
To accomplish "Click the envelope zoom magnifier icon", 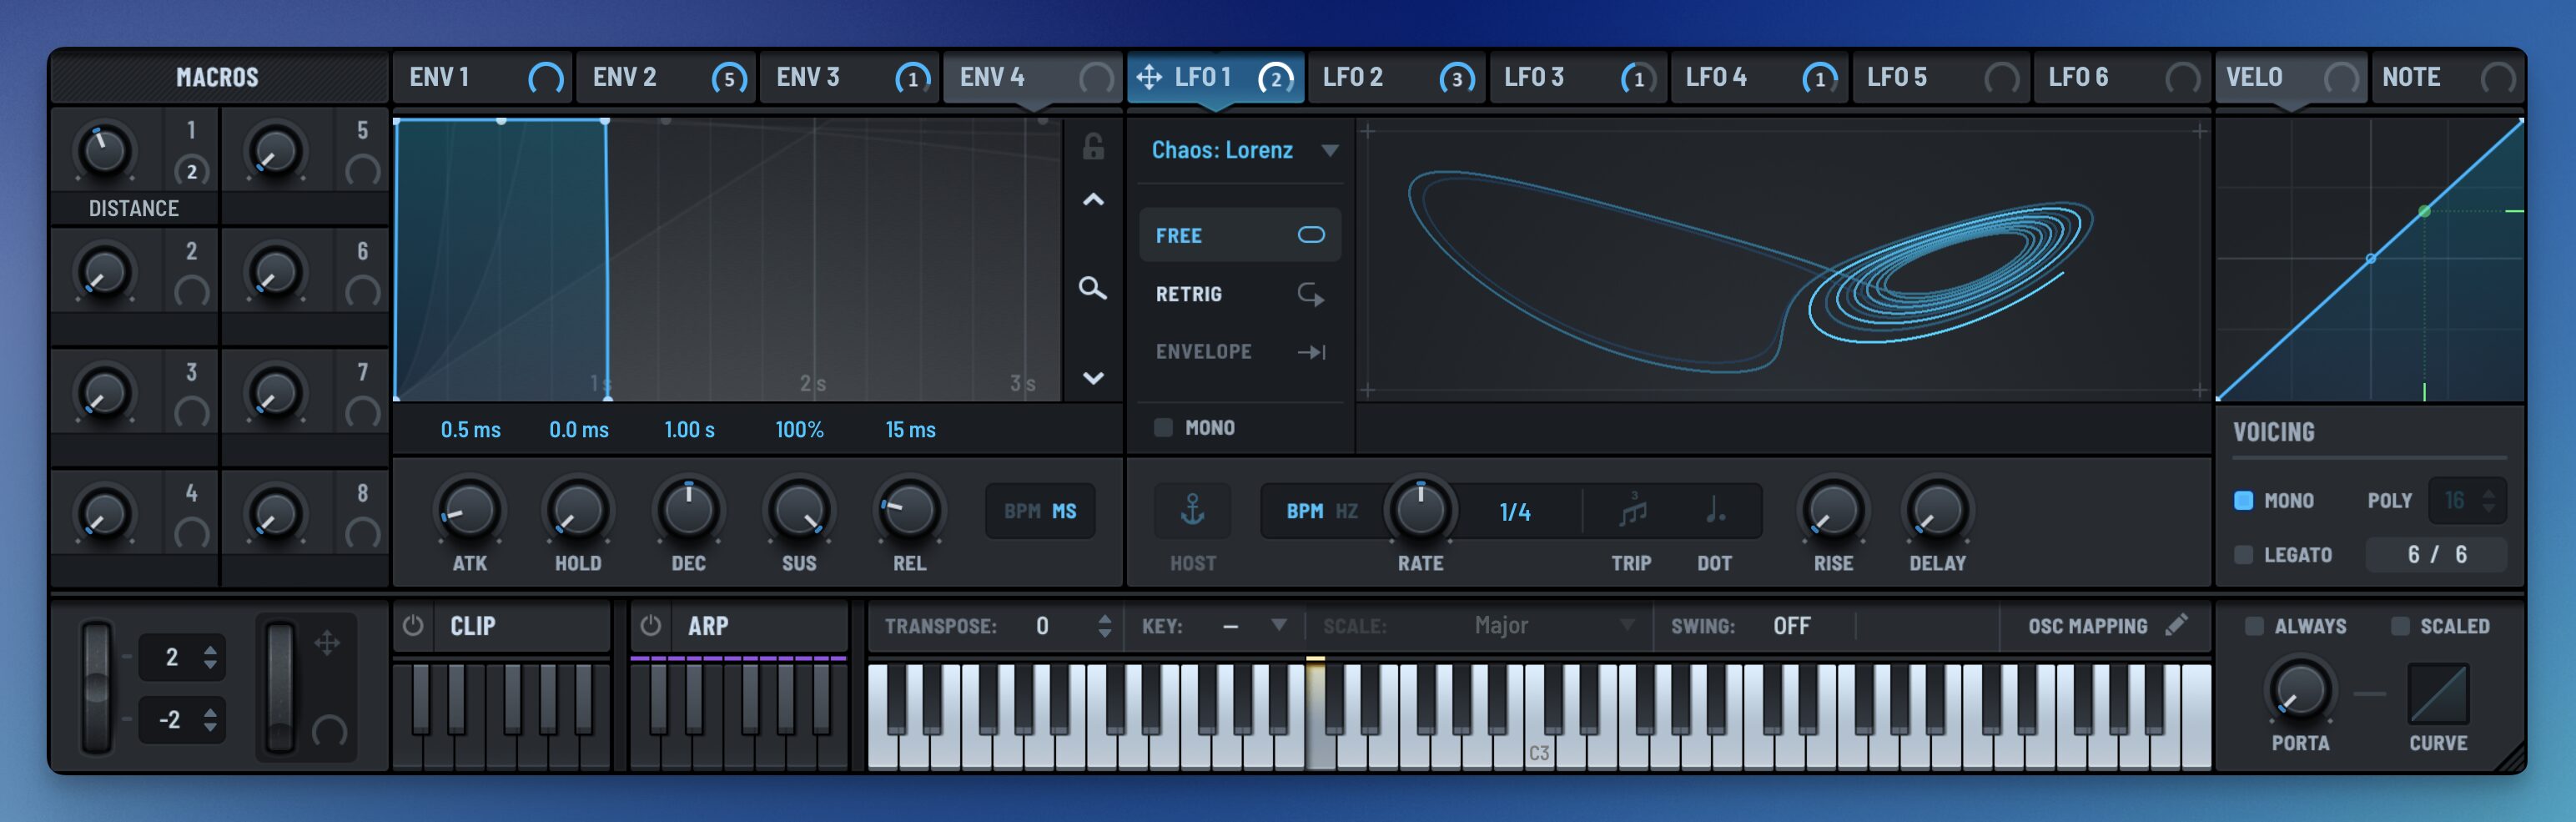I will (x=1093, y=289).
